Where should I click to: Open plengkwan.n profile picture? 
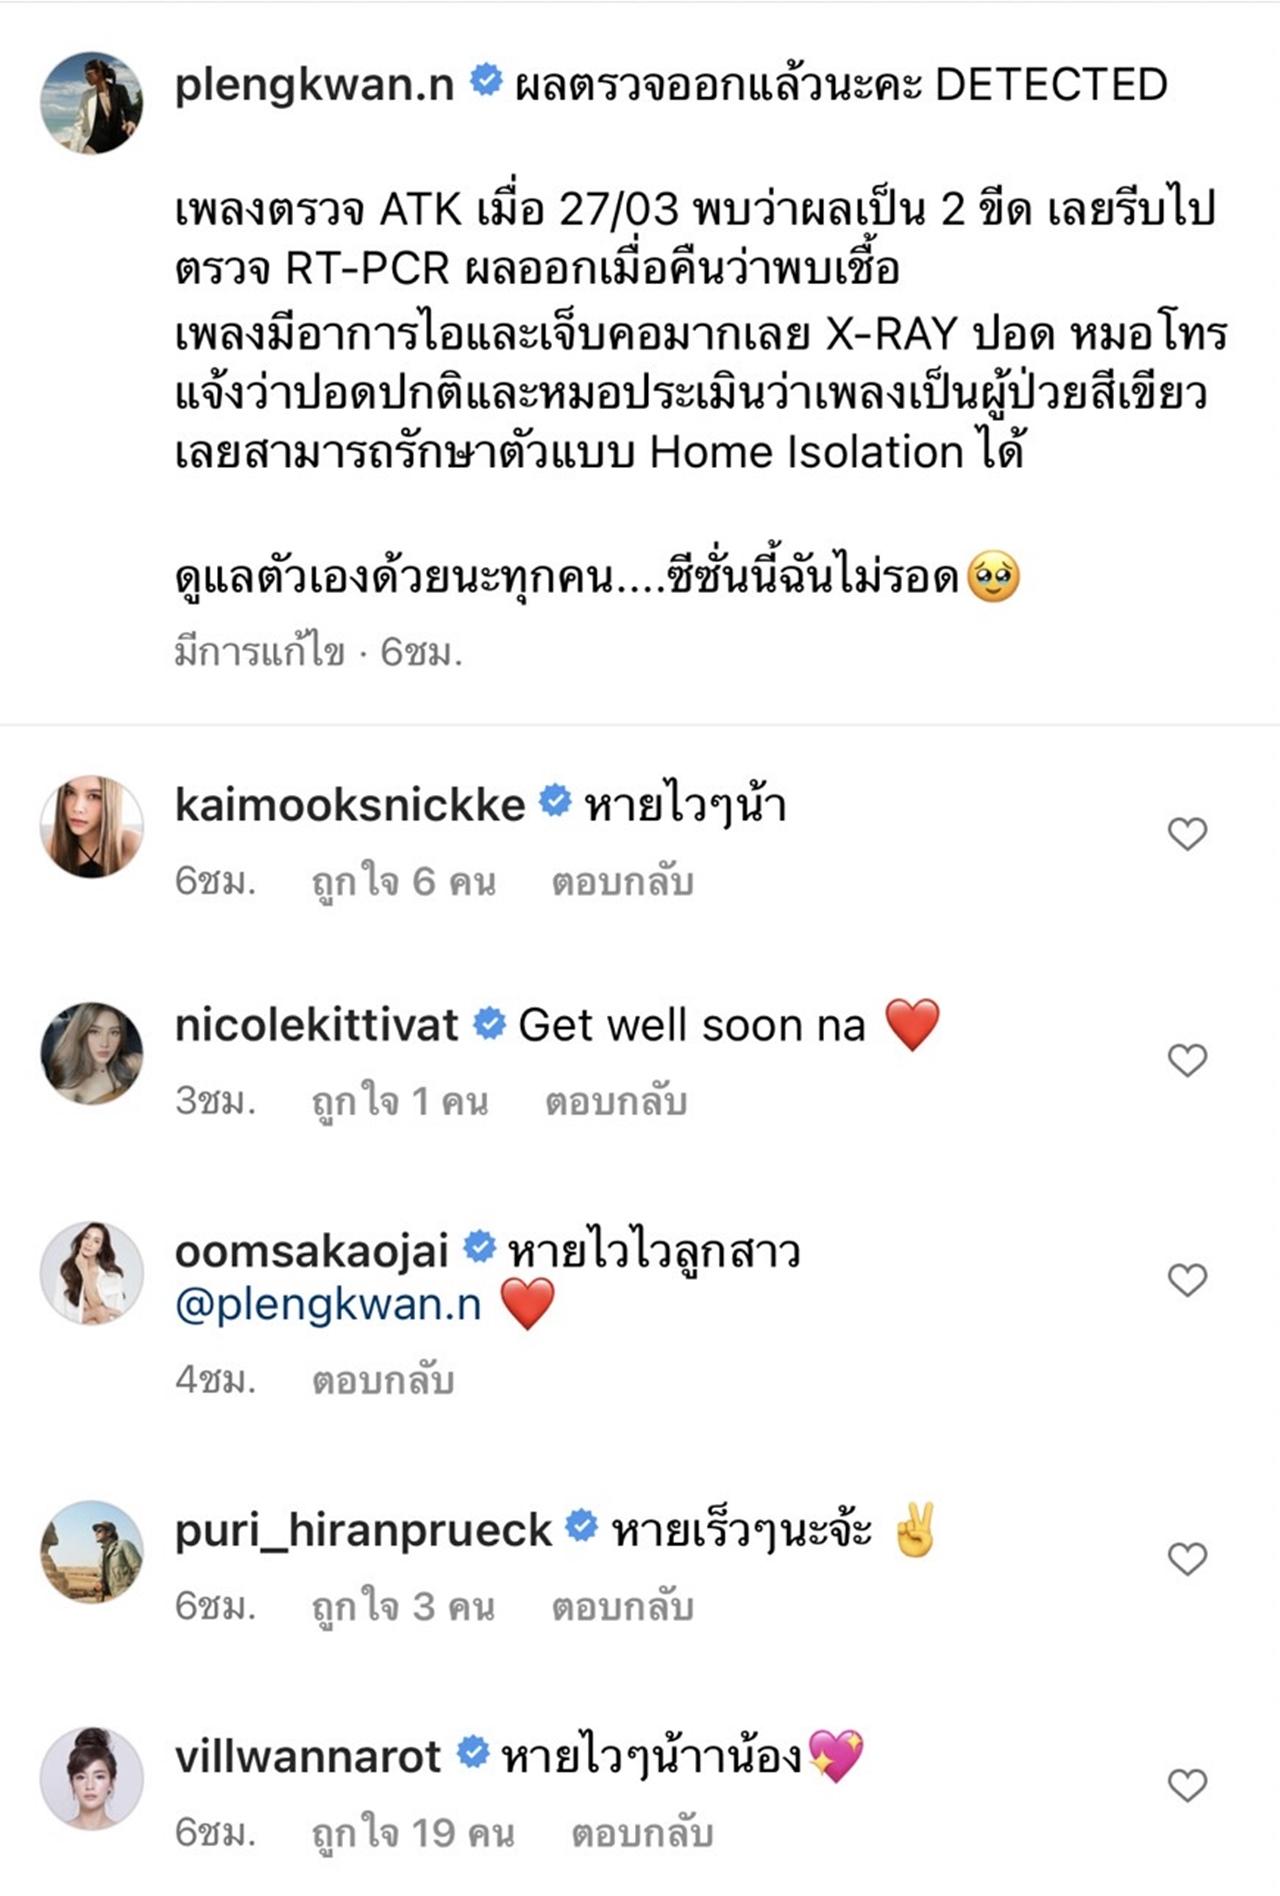coord(91,103)
